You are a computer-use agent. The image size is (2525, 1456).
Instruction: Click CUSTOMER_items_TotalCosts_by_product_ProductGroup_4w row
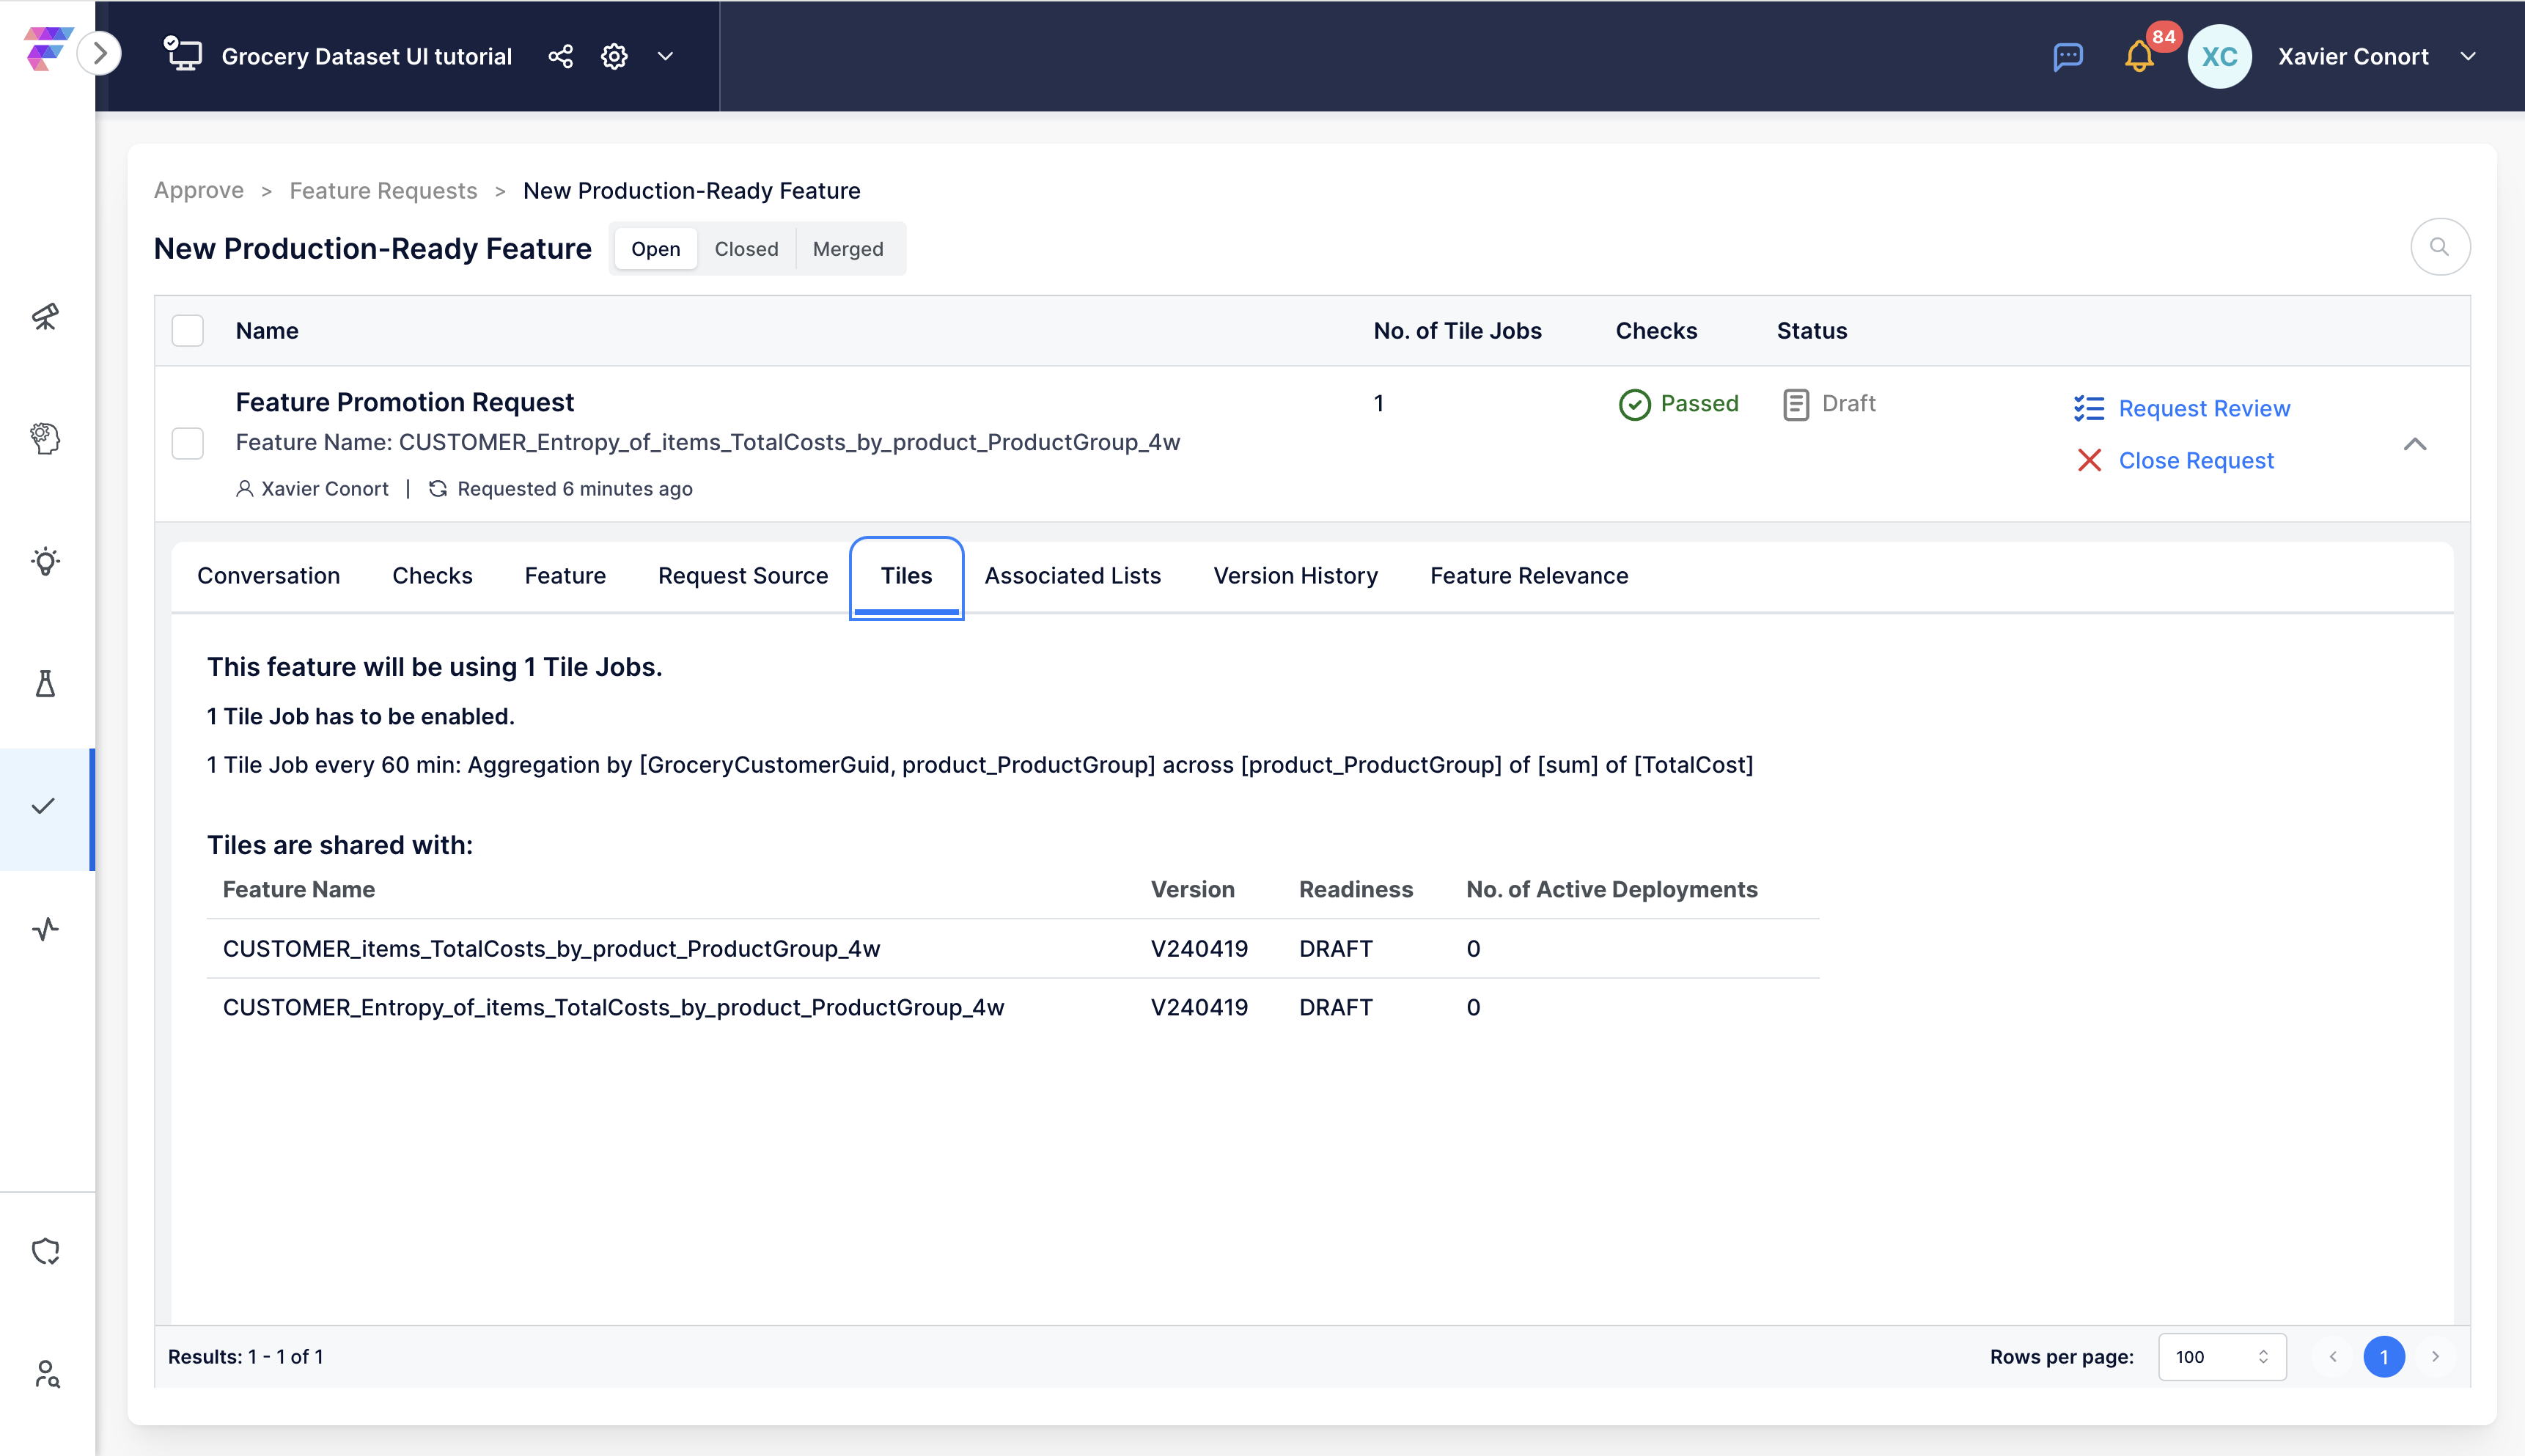(x=1013, y=949)
